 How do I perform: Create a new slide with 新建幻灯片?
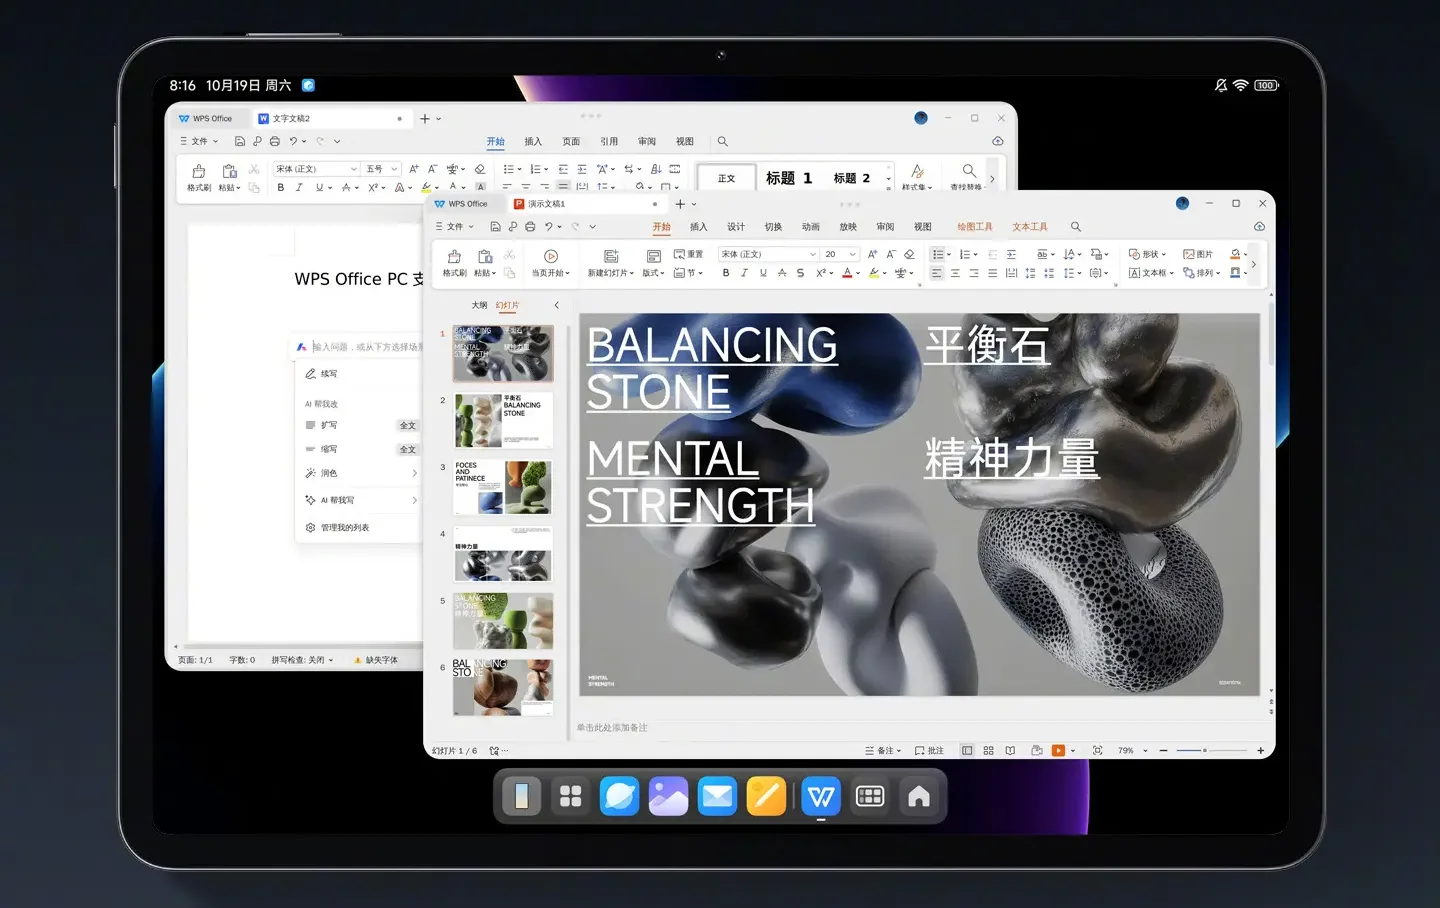(612, 263)
